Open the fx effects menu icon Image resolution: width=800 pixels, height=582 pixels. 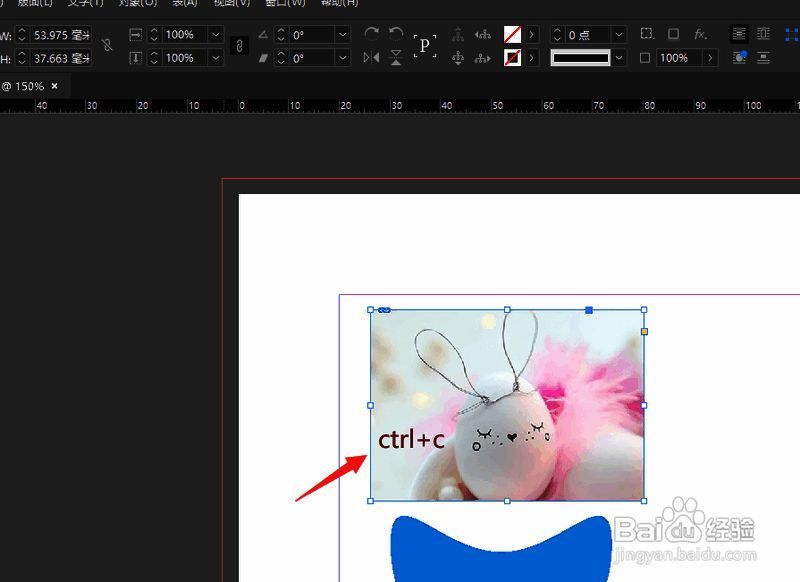click(x=698, y=33)
